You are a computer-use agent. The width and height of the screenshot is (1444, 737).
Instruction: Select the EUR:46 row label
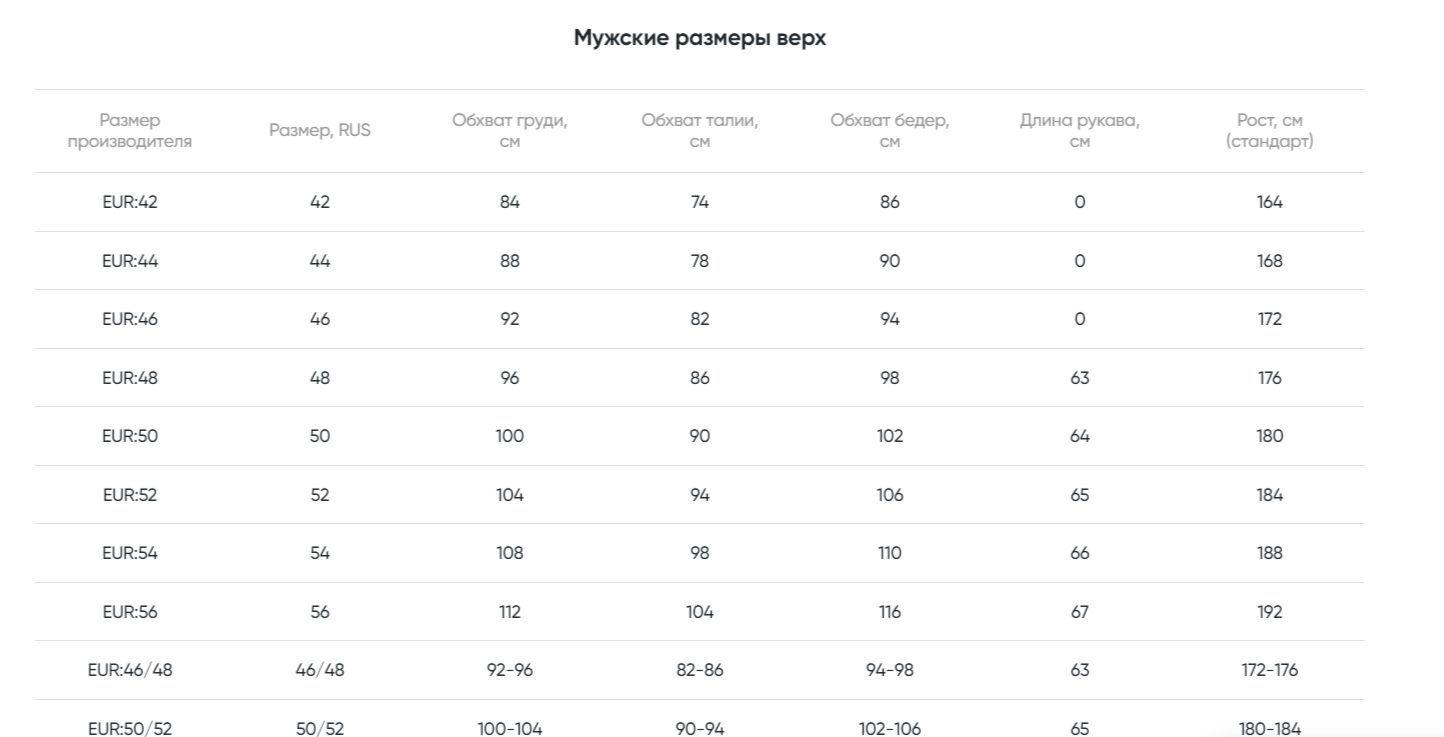pos(130,319)
